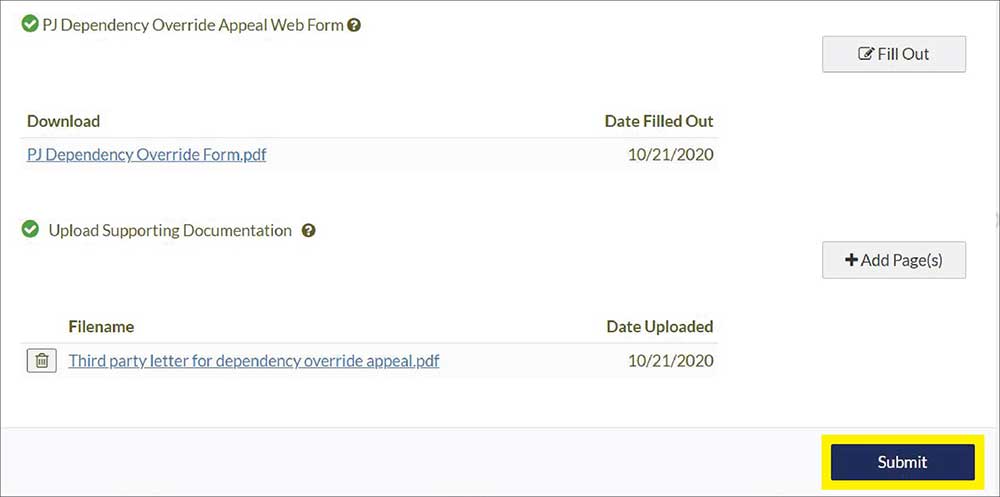Viewport: 1000px width, 497px height.
Task: Click the Fill Out button
Action: click(x=893, y=54)
